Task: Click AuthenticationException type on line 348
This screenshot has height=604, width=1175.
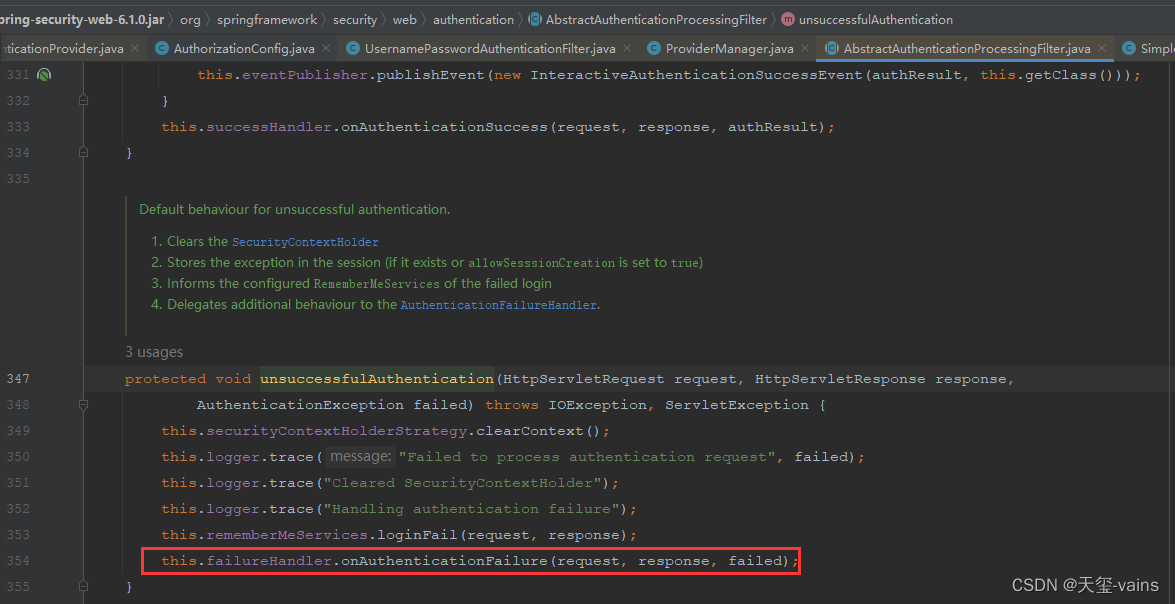Action: tap(300, 405)
